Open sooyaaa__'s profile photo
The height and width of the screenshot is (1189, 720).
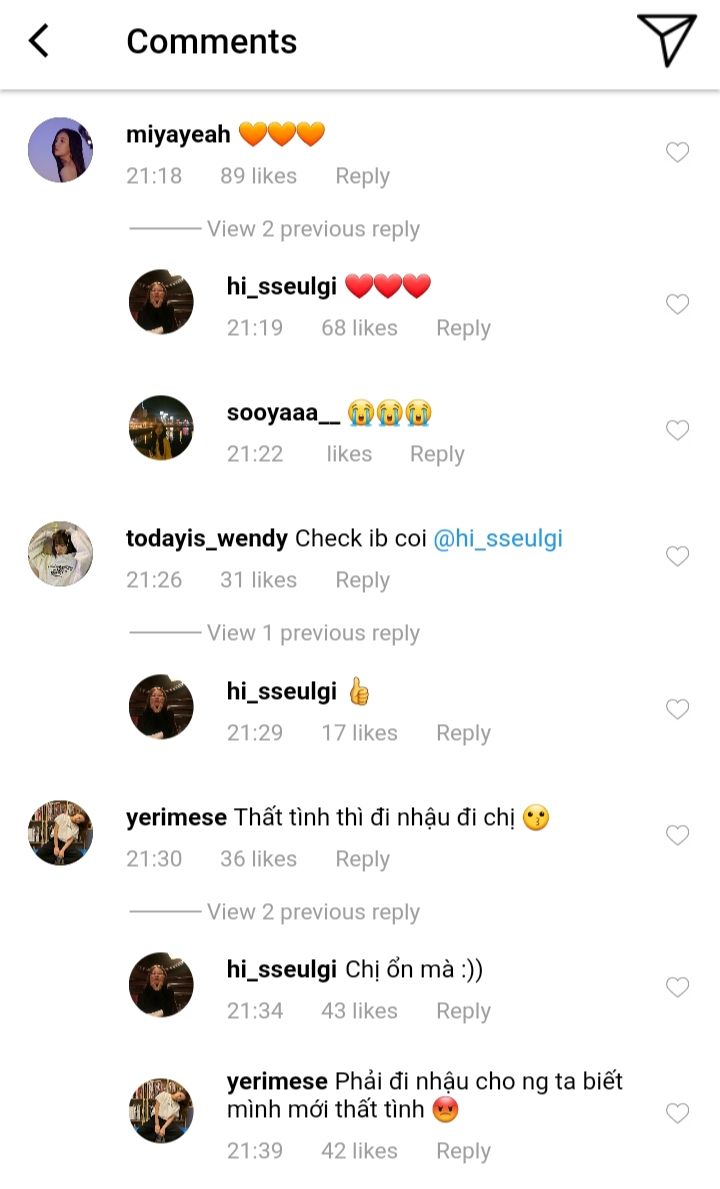pos(161,428)
